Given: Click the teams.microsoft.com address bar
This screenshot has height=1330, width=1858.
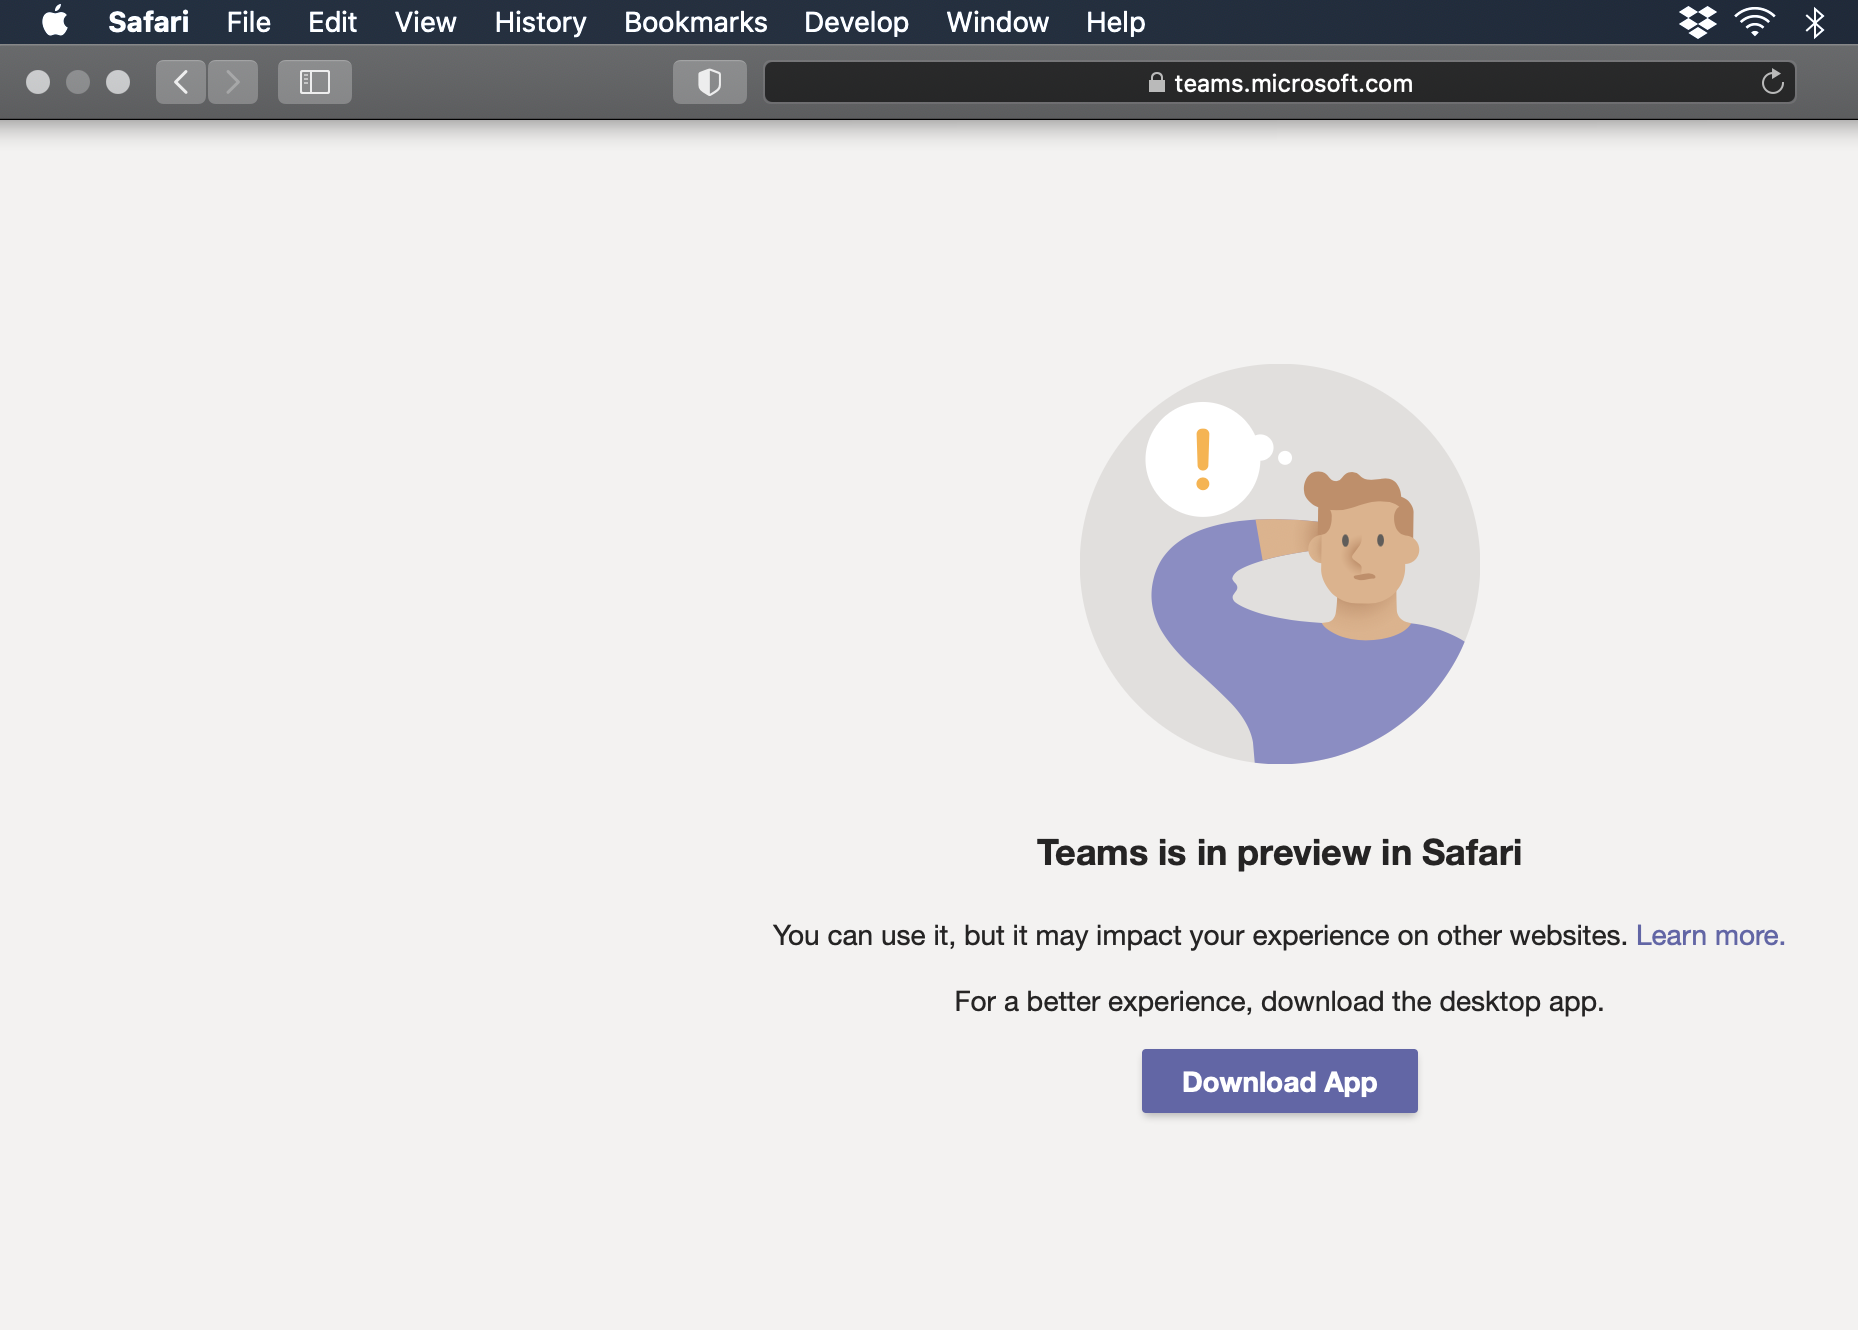Looking at the screenshot, I should [1280, 82].
